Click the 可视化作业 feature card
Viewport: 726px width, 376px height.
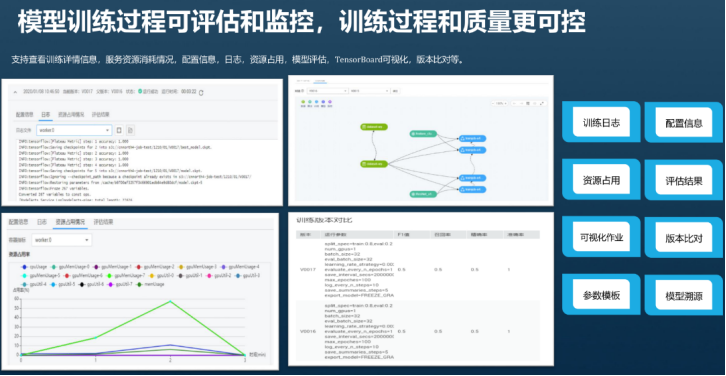(601, 238)
